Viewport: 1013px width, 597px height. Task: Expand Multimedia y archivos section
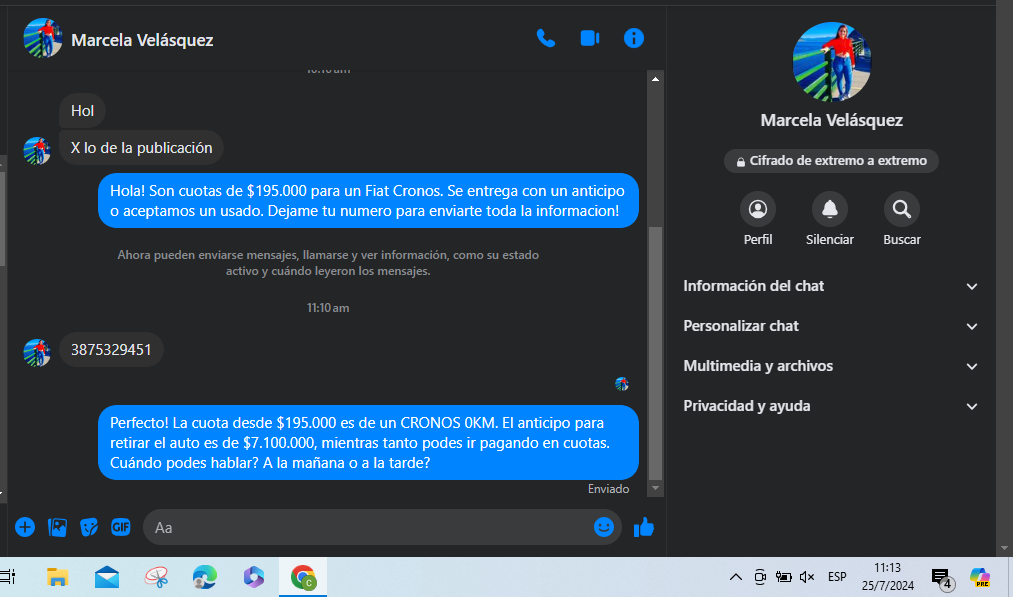tap(830, 366)
